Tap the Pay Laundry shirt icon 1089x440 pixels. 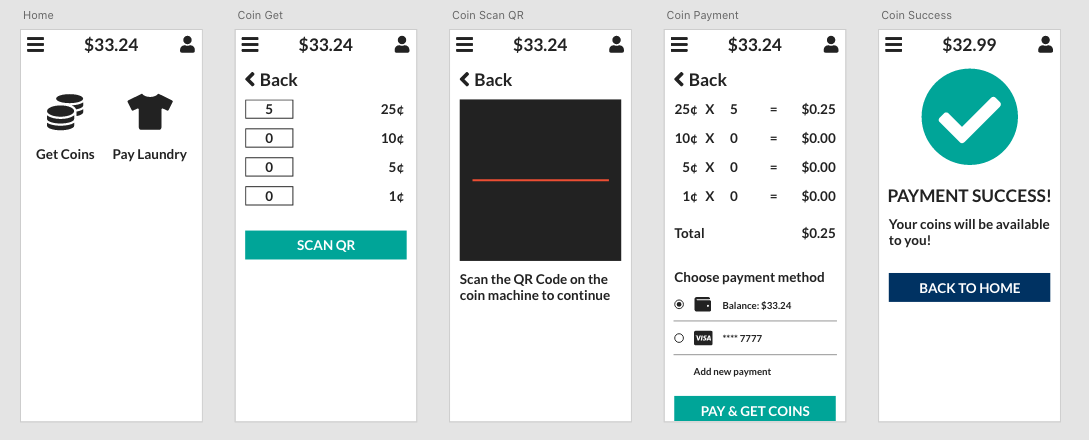tap(150, 112)
